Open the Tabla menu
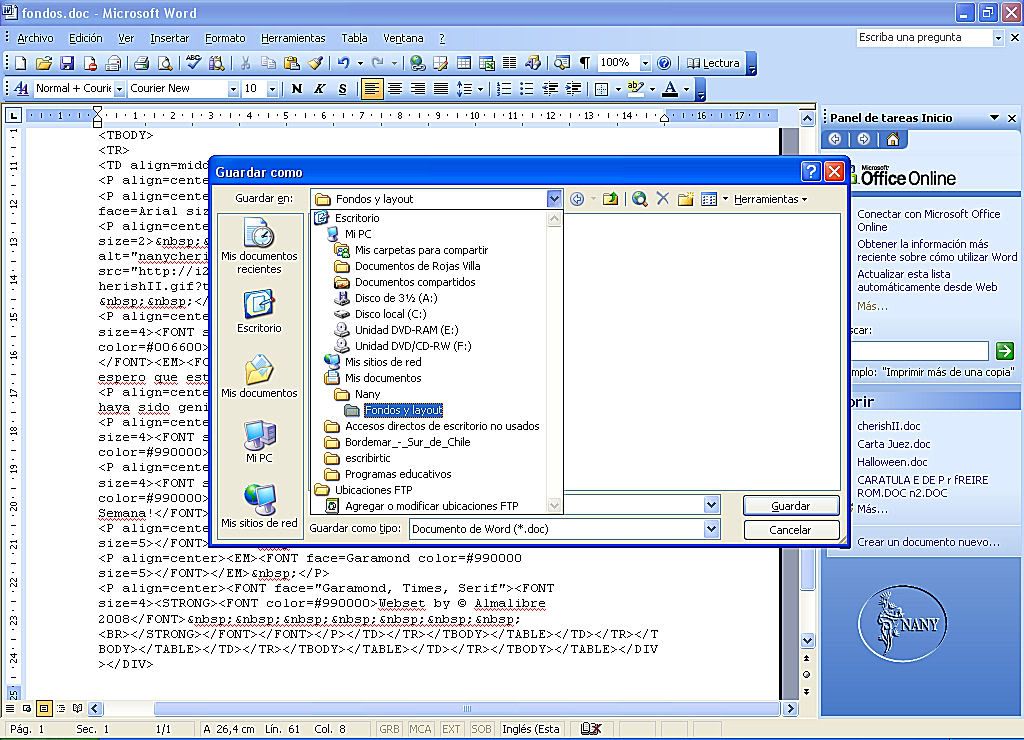1024x740 pixels. (x=354, y=38)
